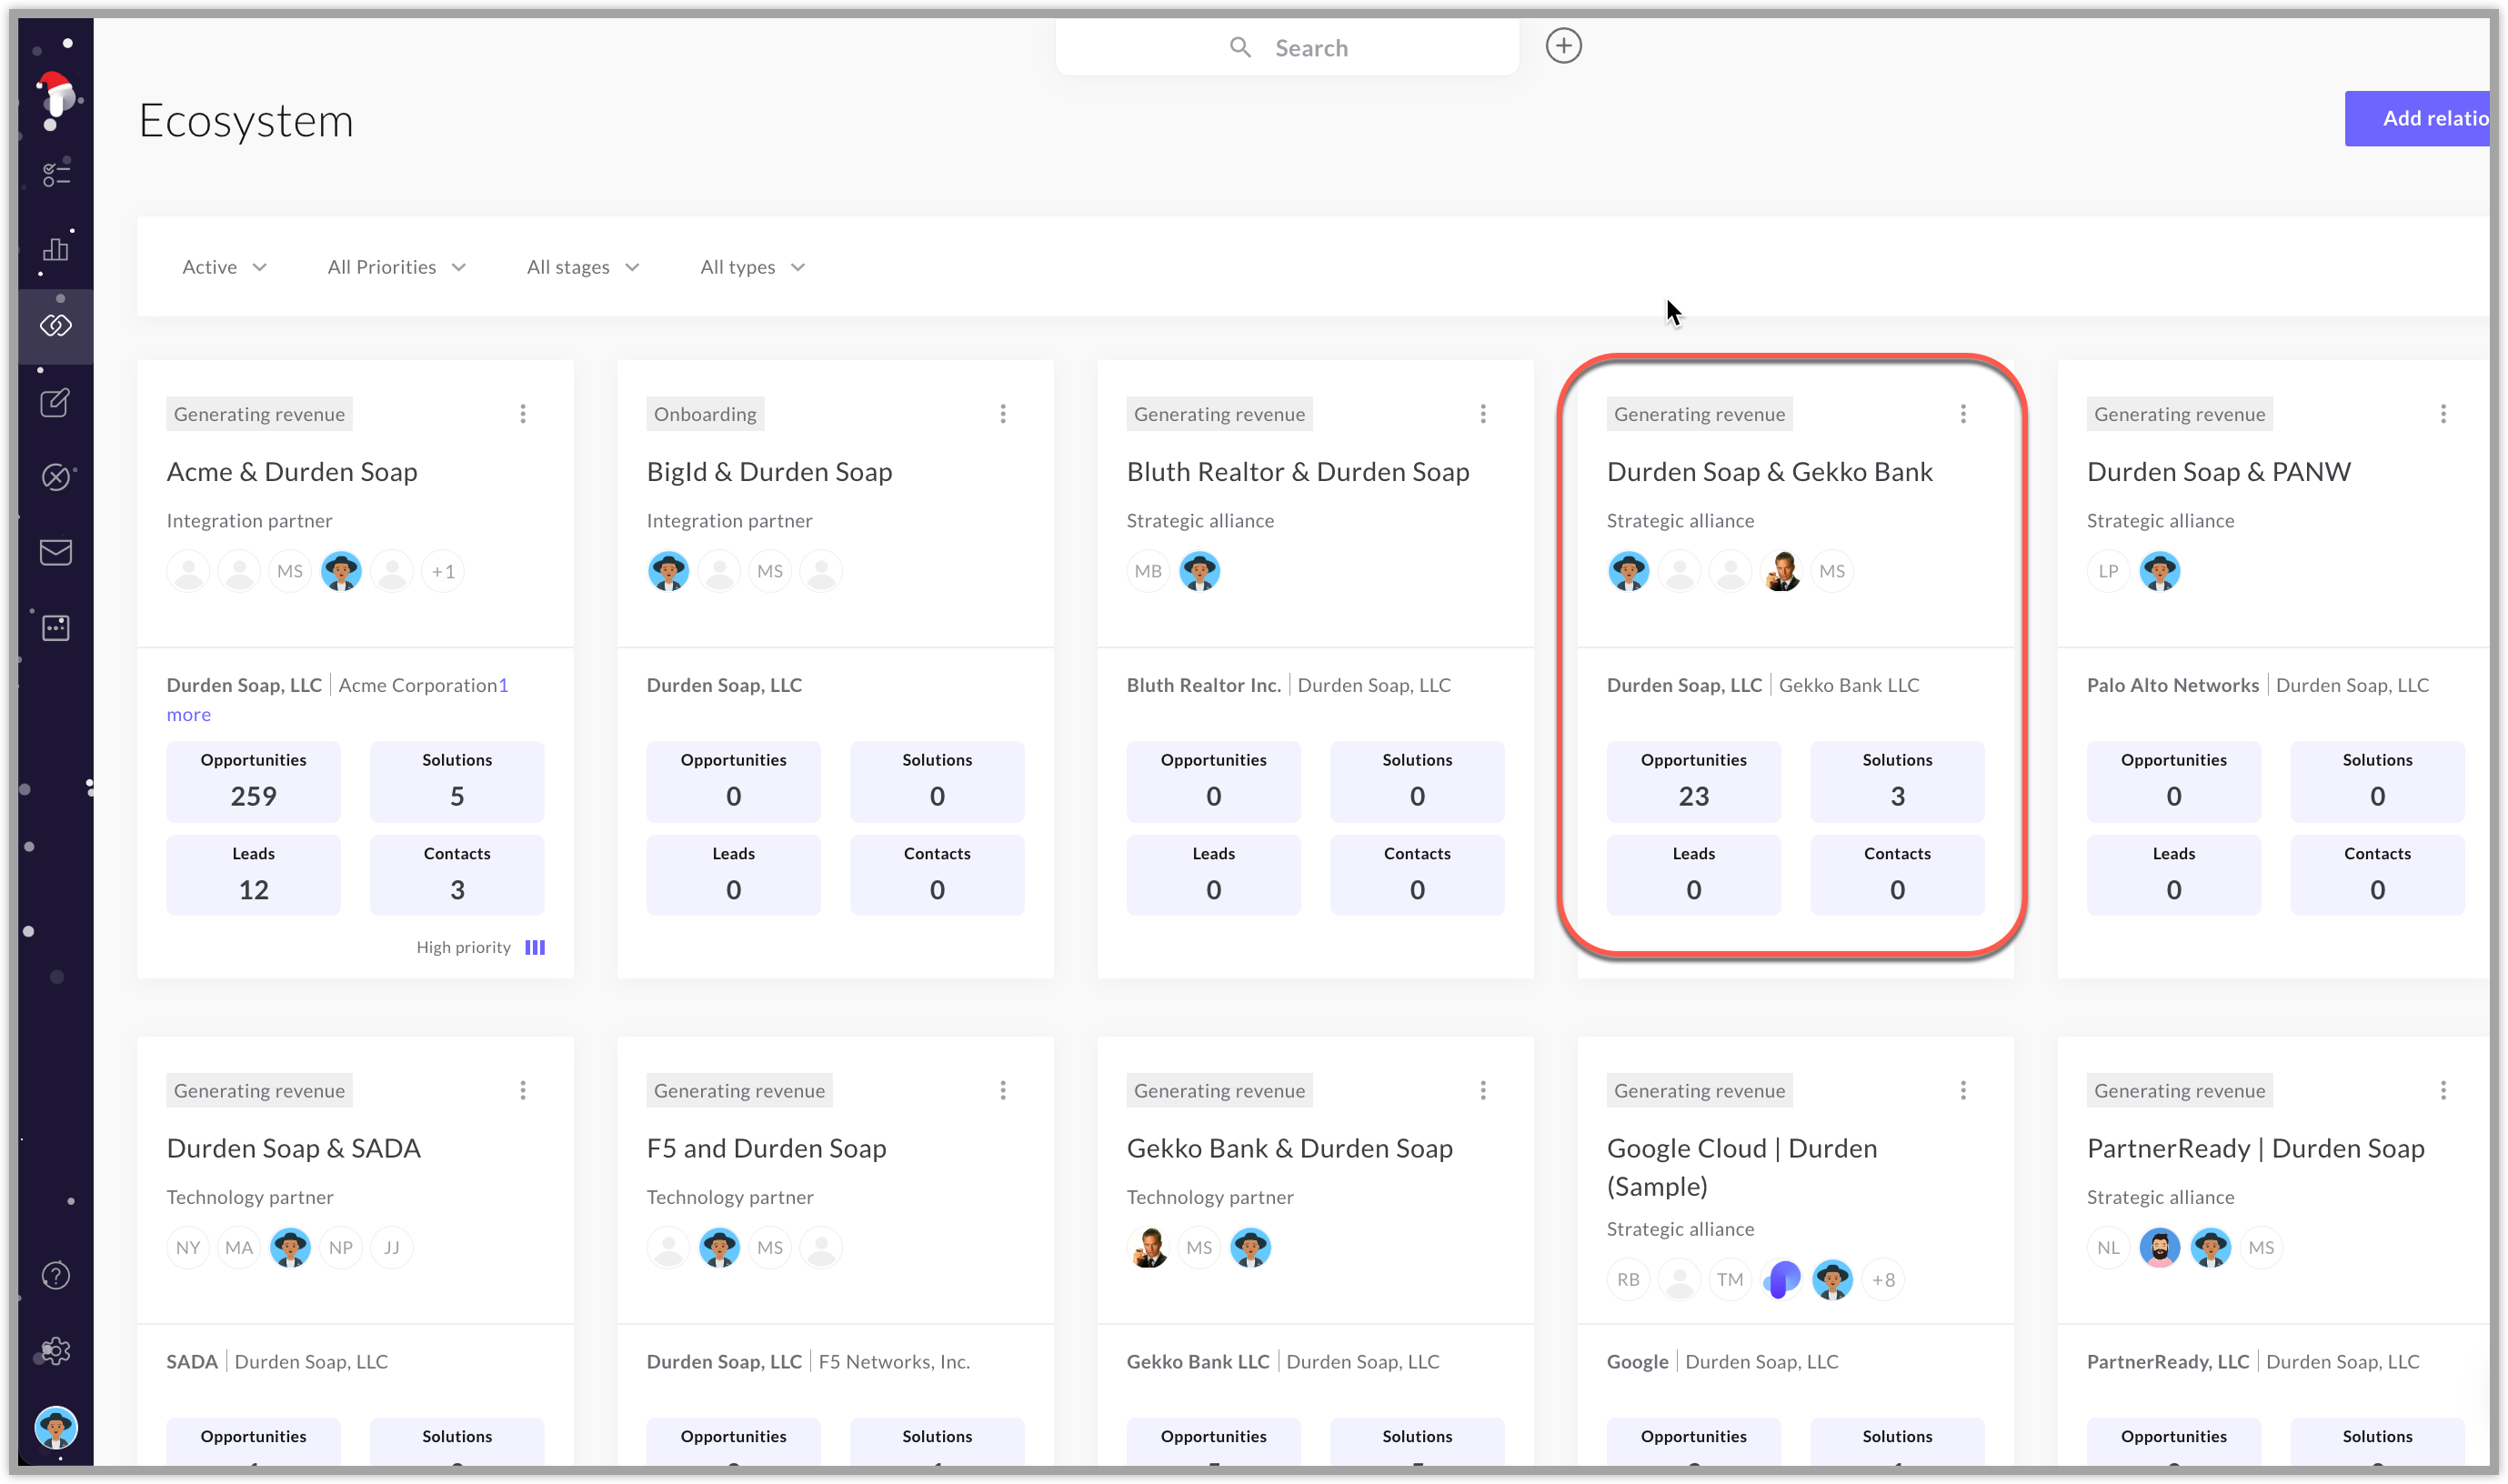Open the All Priorities dropdown
Viewport: 2508px width, 1484px height.
pyautogui.click(x=396, y=266)
